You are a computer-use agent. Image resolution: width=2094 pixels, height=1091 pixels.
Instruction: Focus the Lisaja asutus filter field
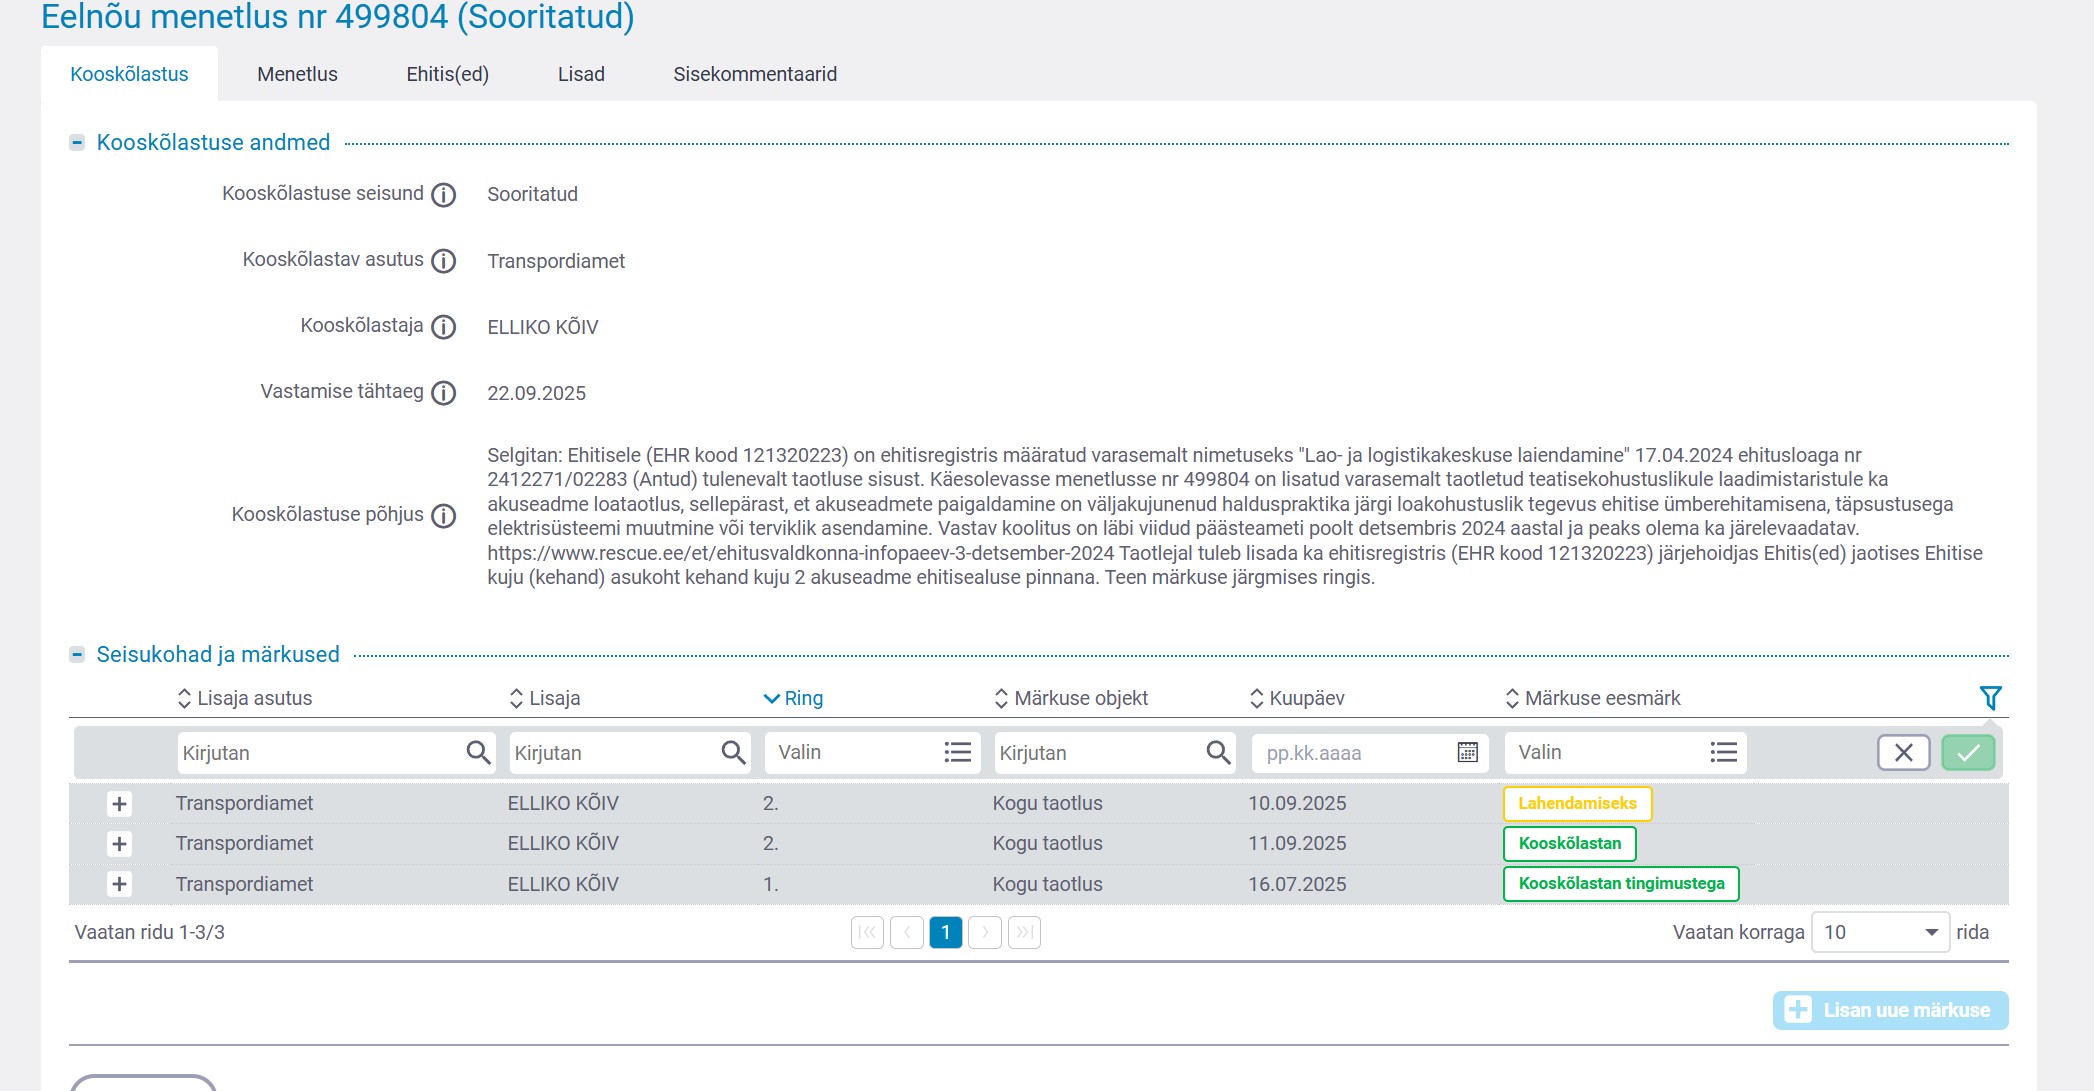point(337,752)
